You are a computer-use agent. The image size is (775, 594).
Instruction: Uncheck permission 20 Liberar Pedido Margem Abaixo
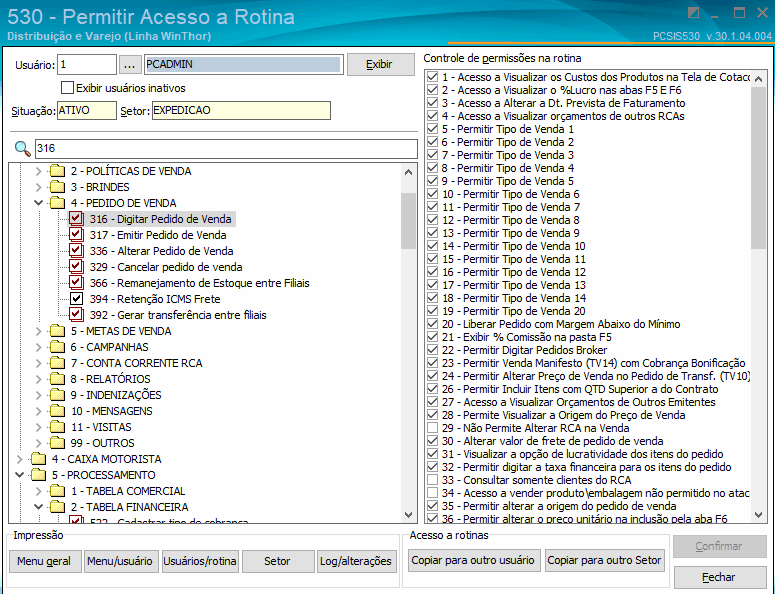point(432,324)
